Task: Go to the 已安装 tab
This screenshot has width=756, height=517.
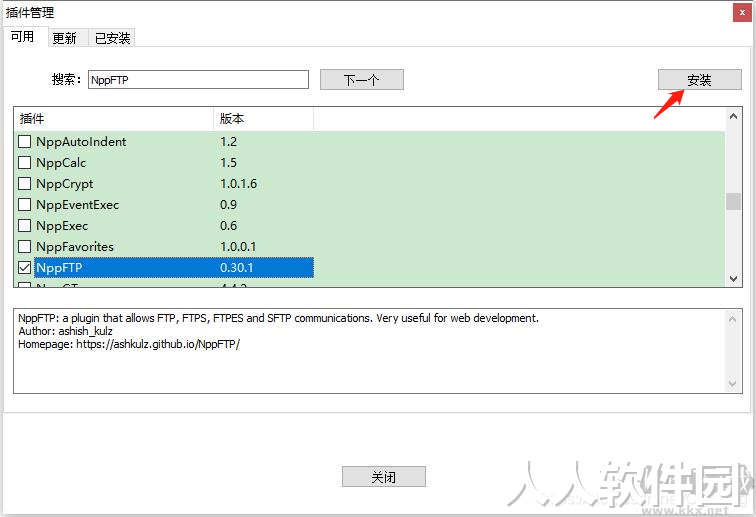Action: click(112, 38)
